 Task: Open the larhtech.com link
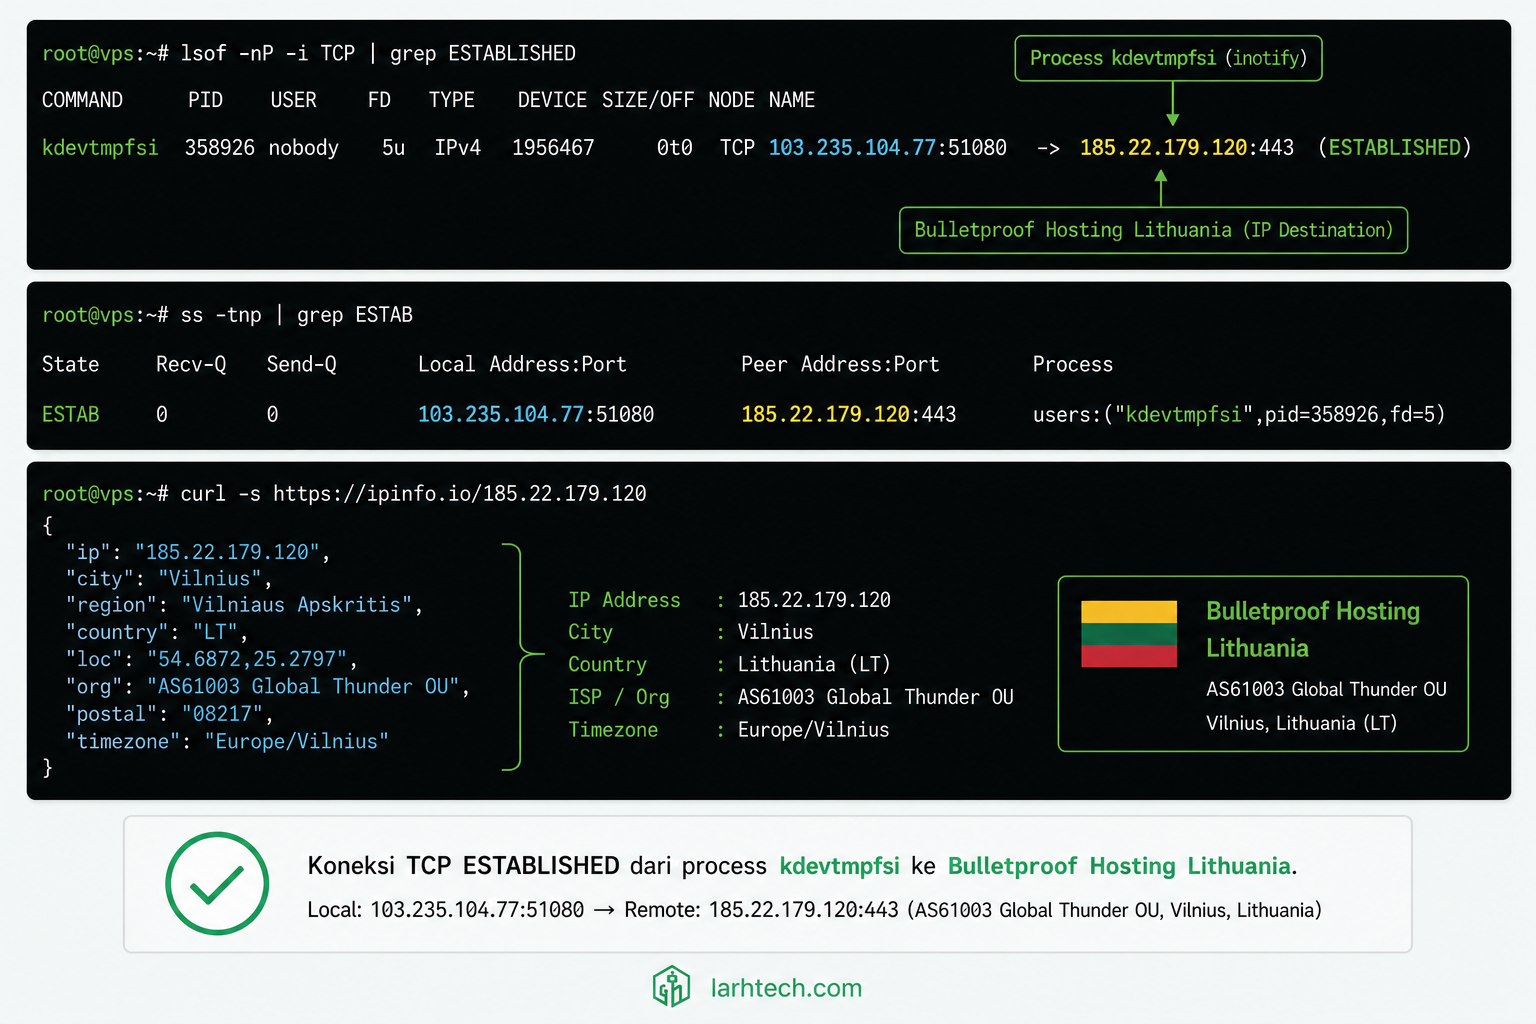pos(786,988)
